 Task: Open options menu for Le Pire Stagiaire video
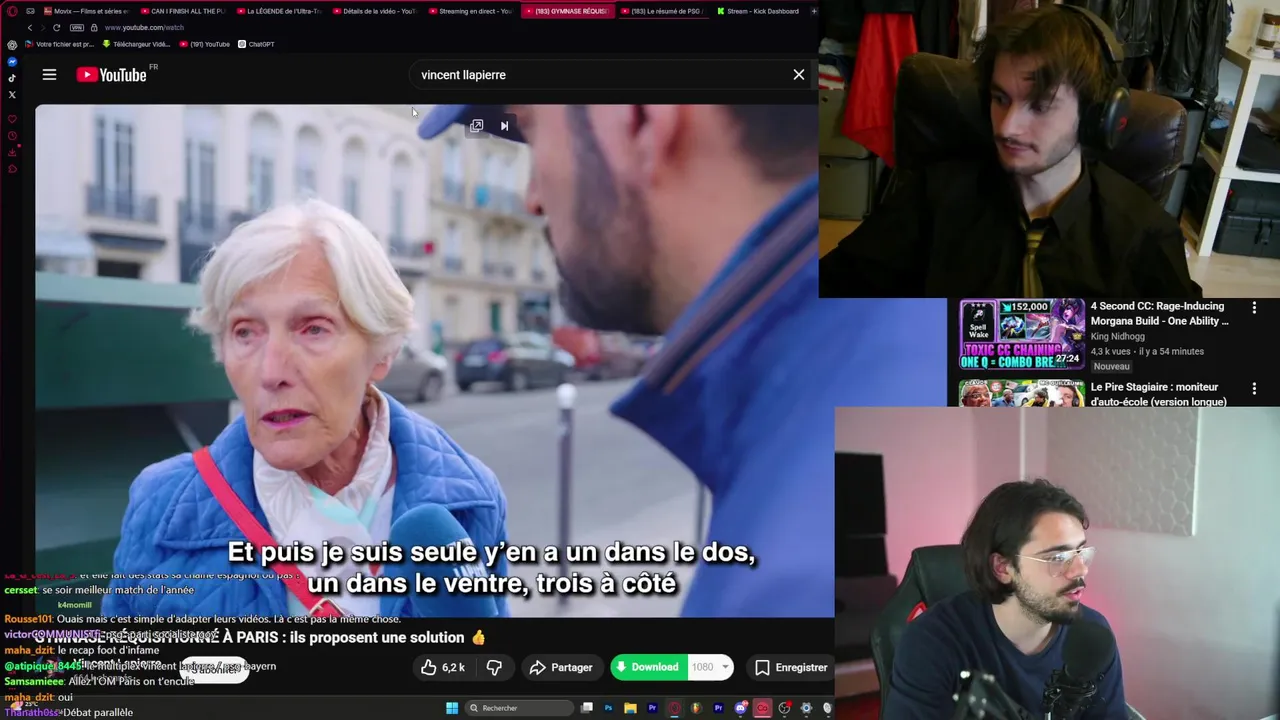[1254, 388]
